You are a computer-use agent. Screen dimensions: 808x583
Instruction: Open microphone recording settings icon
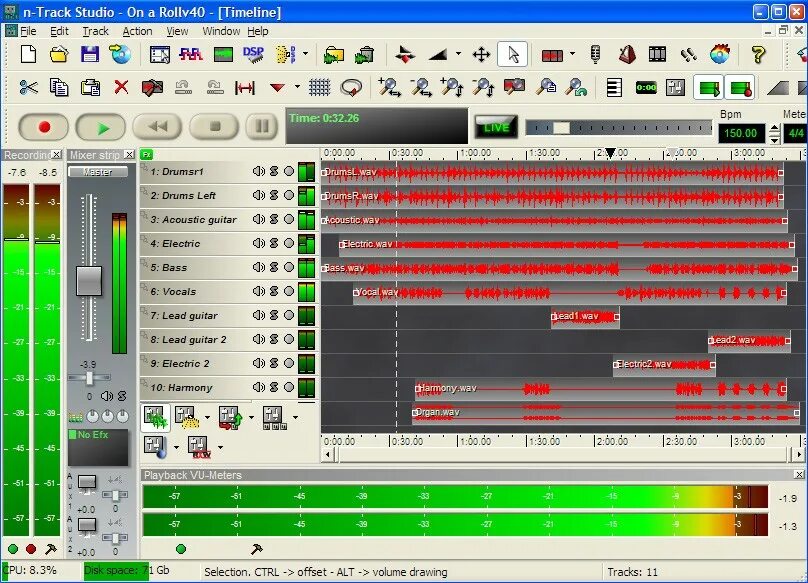(x=595, y=54)
